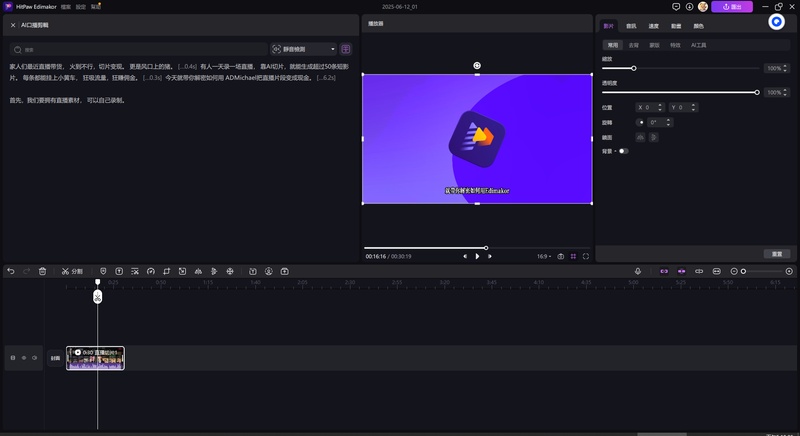The image size is (800, 436).
Task: Take a snapshot with the camera icon
Action: (561, 256)
